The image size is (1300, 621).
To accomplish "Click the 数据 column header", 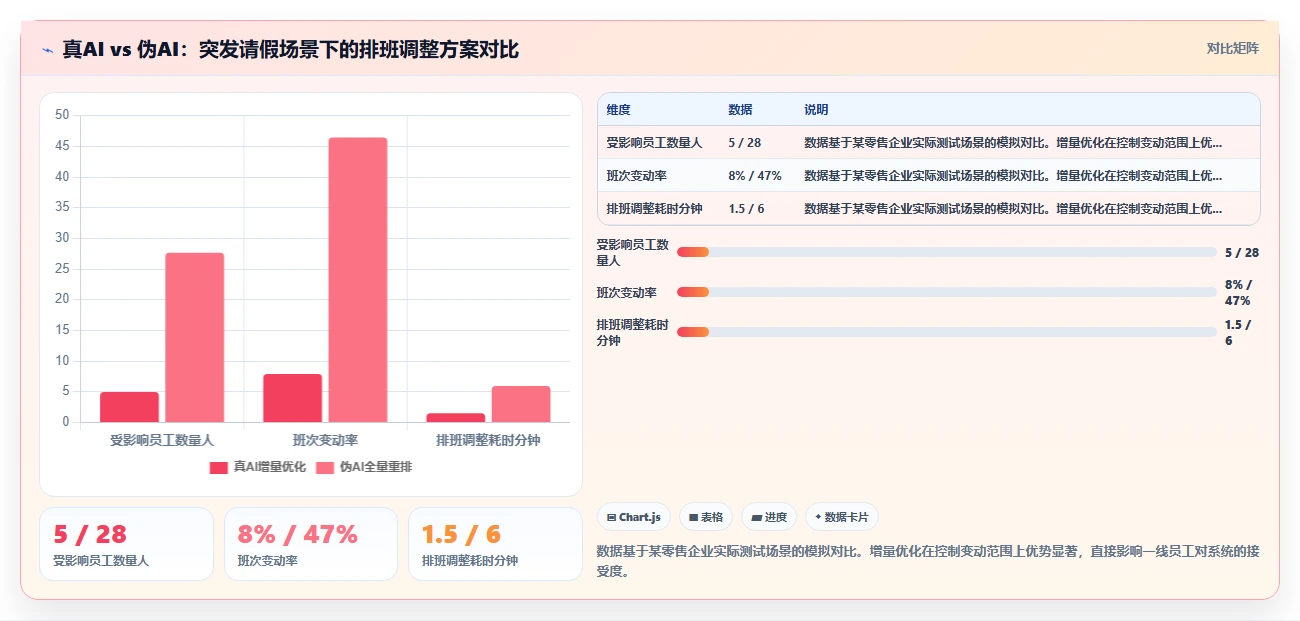I will point(740,110).
